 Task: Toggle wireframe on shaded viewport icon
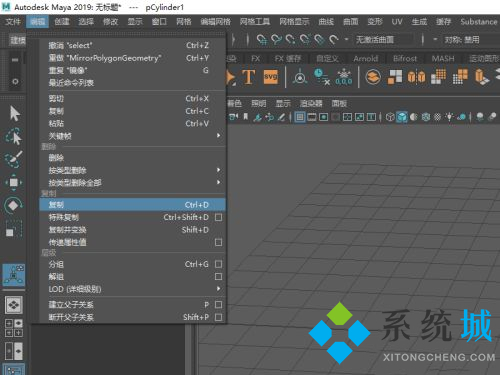pos(426,117)
